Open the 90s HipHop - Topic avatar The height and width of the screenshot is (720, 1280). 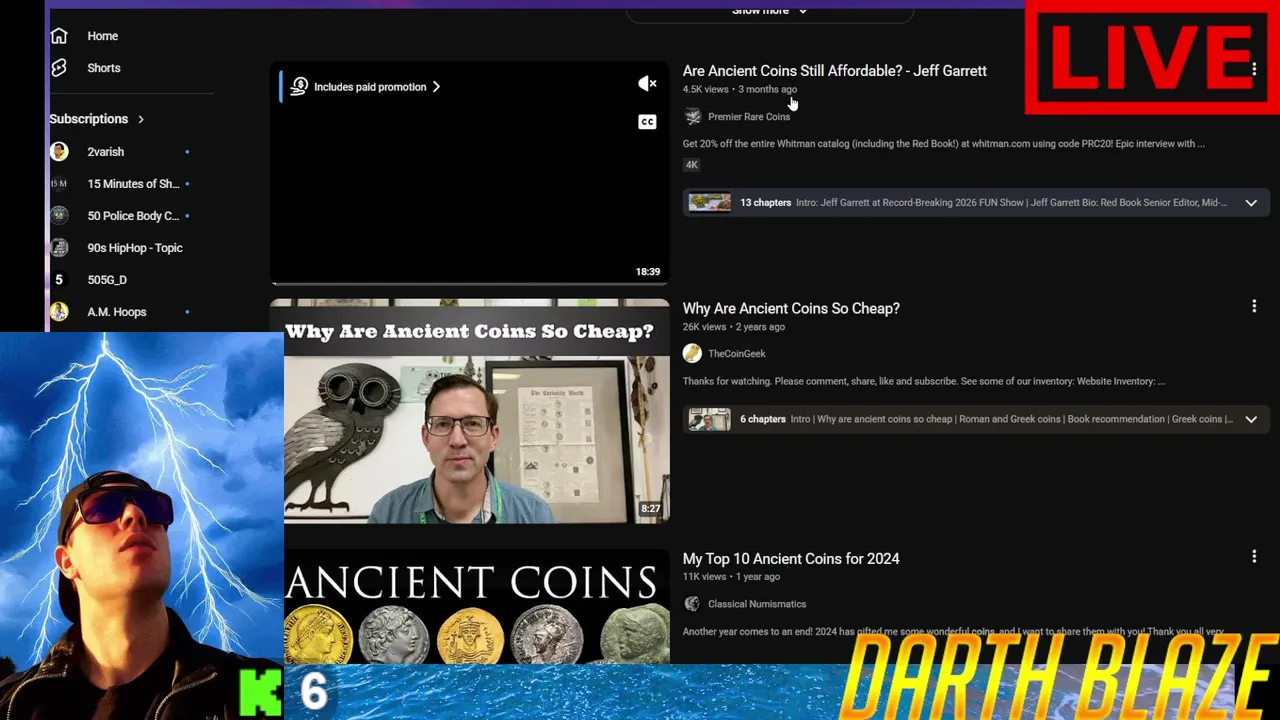click(x=59, y=248)
